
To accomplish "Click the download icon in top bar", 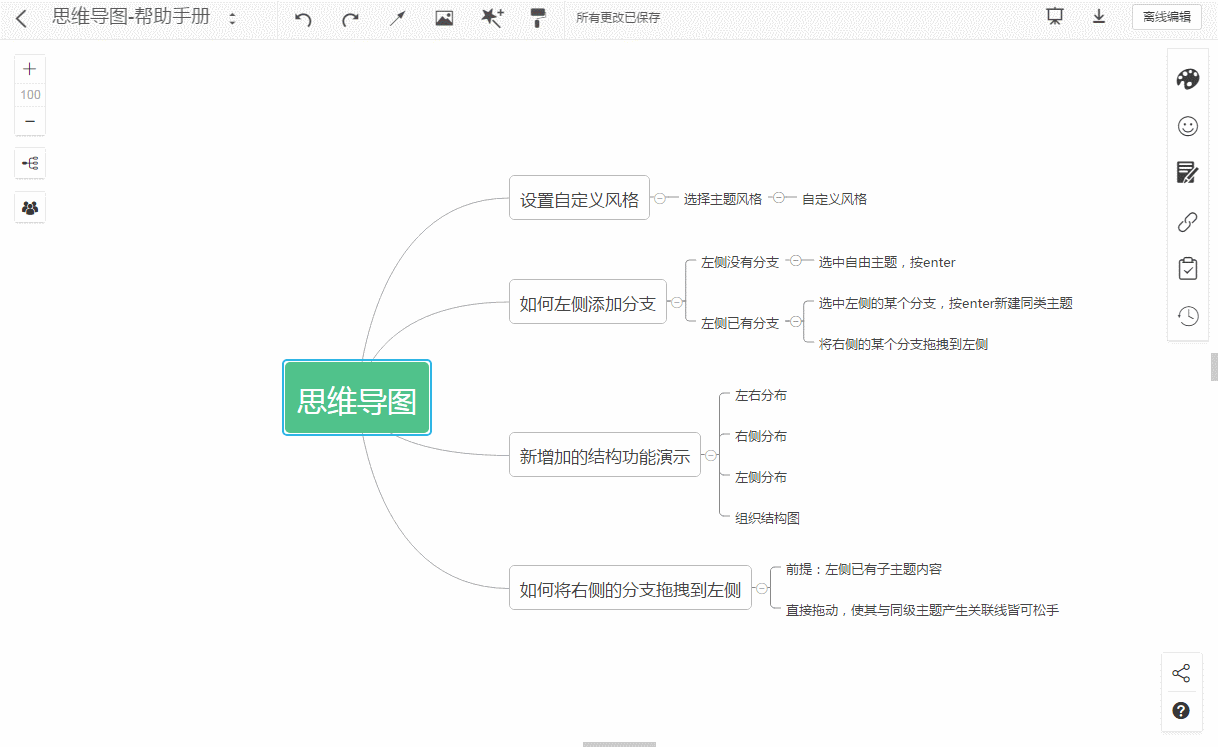I will (1099, 17).
